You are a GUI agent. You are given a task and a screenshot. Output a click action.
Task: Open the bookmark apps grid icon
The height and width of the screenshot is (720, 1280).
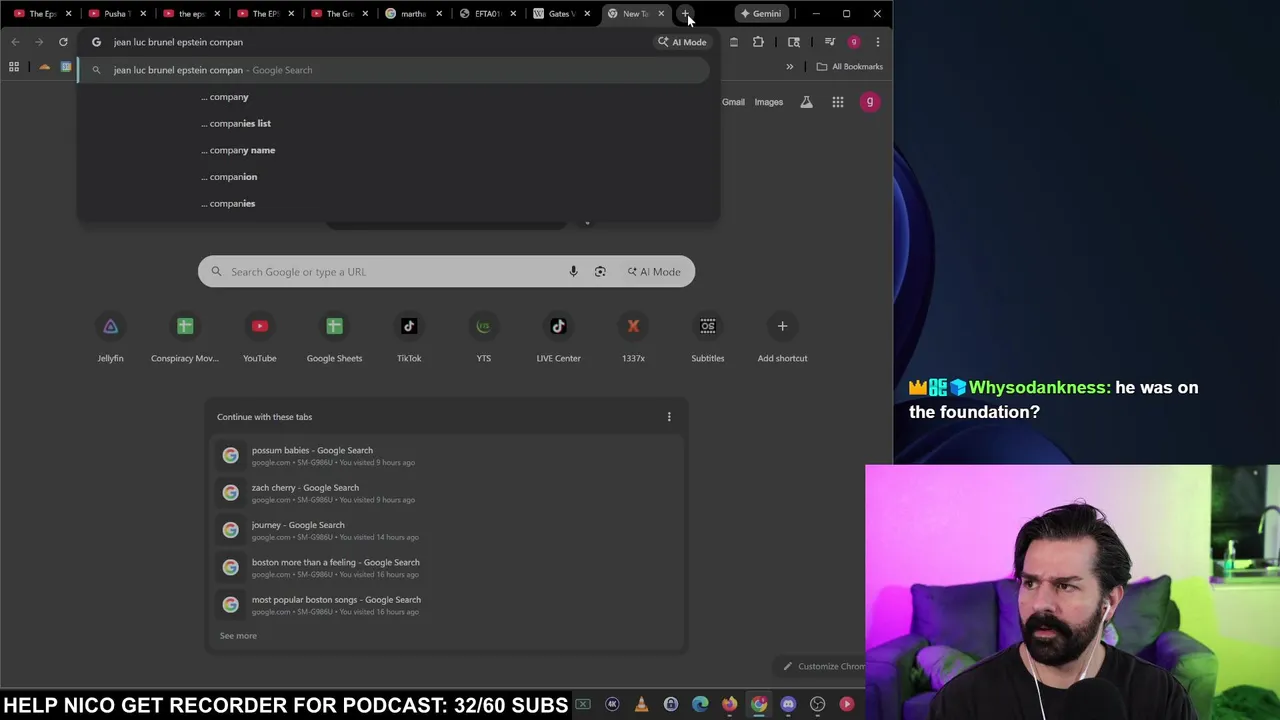point(14,67)
